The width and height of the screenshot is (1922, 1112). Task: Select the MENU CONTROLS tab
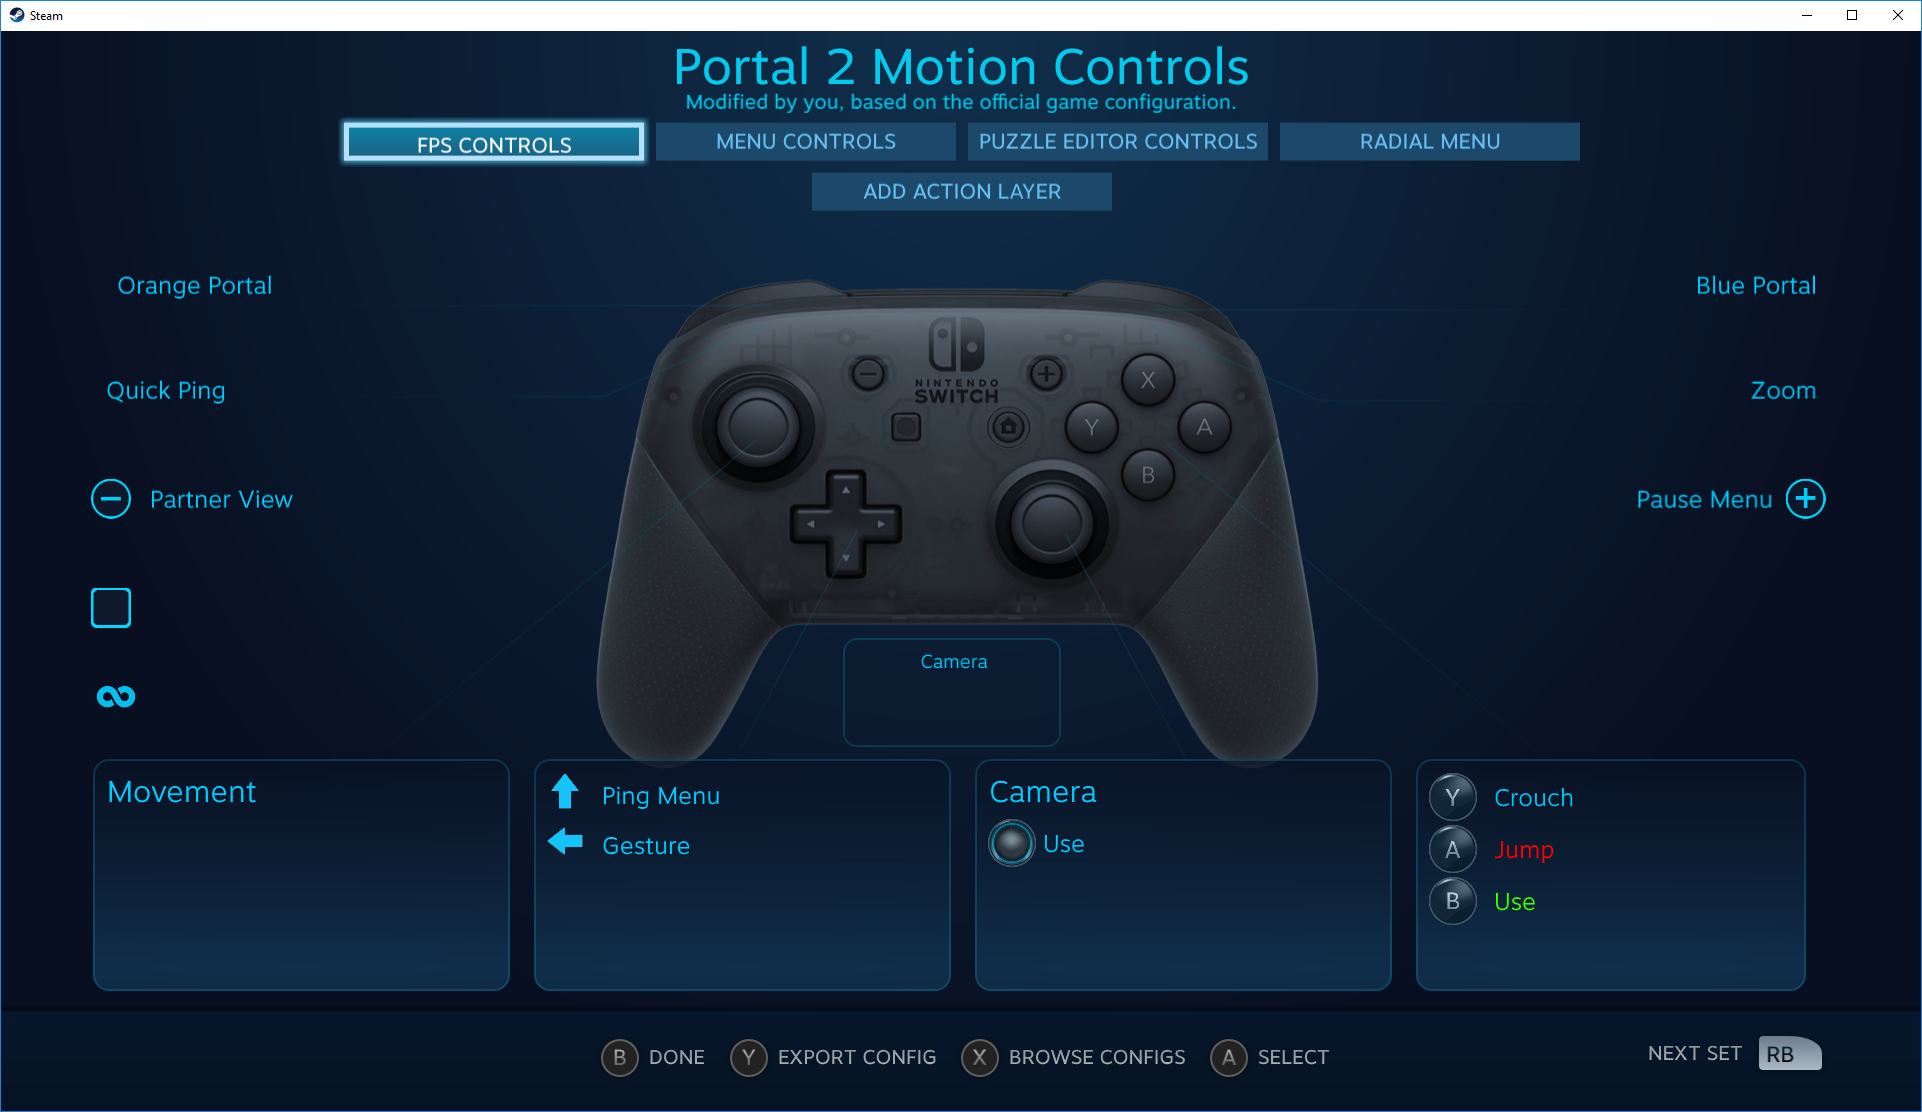(x=805, y=142)
